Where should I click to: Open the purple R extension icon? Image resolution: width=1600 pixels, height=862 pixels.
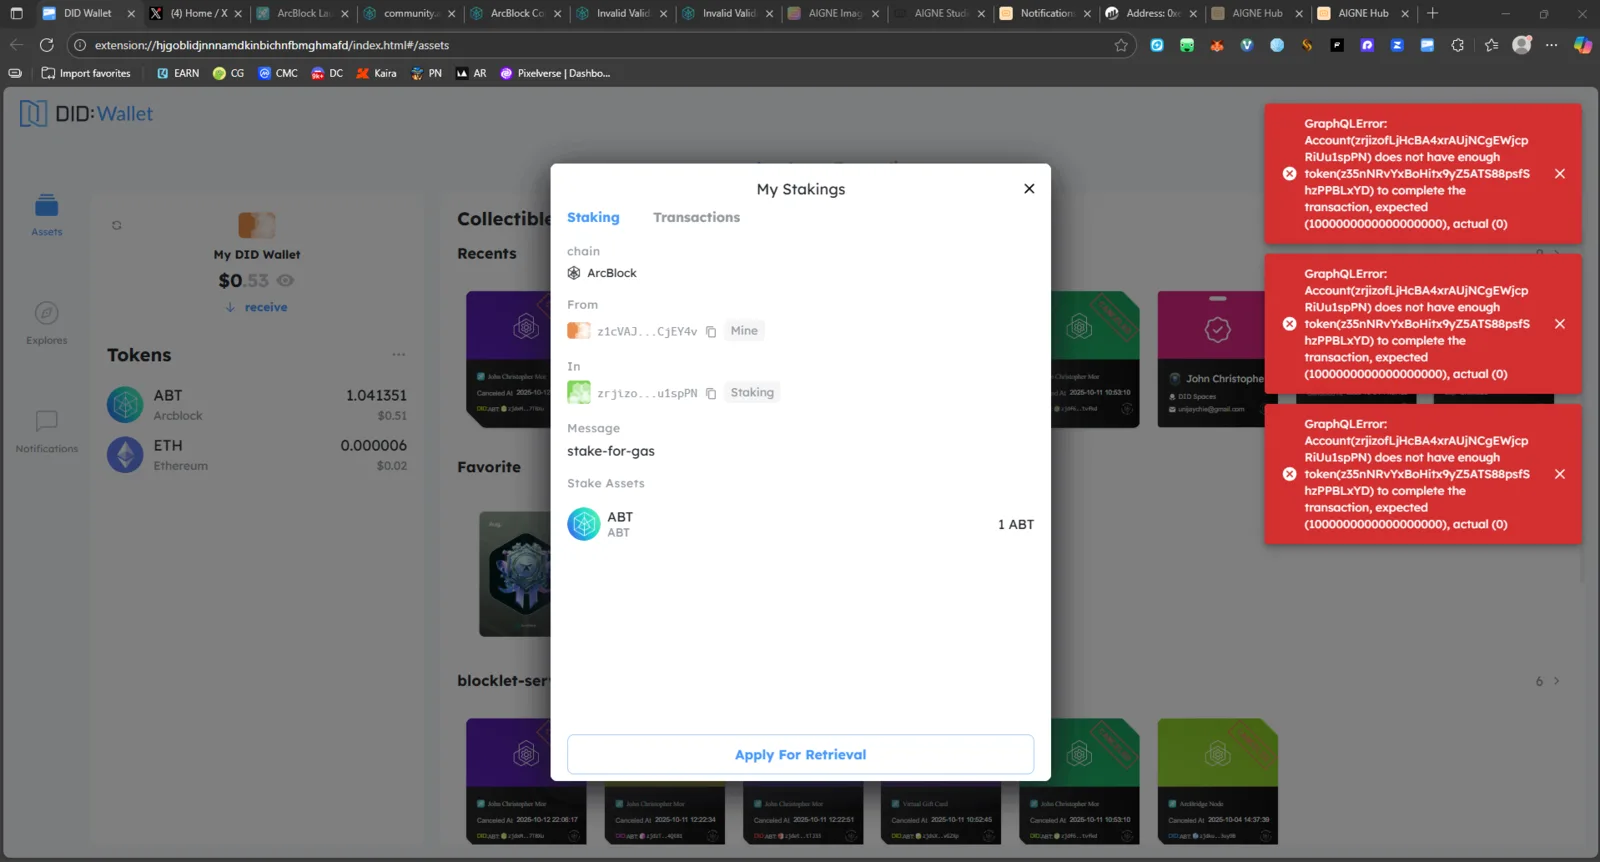pos(1367,45)
